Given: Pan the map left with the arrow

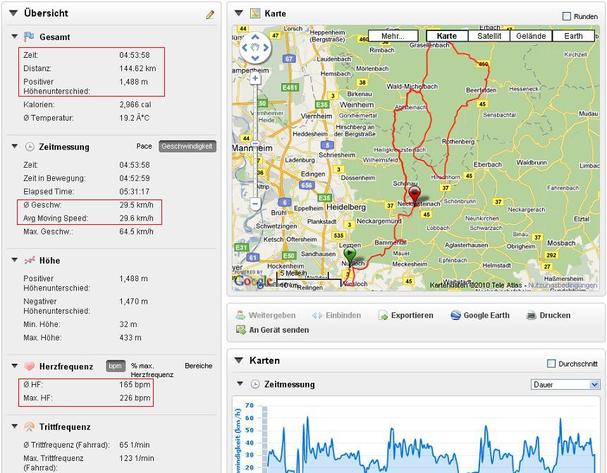Looking at the screenshot, I should click(x=245, y=48).
